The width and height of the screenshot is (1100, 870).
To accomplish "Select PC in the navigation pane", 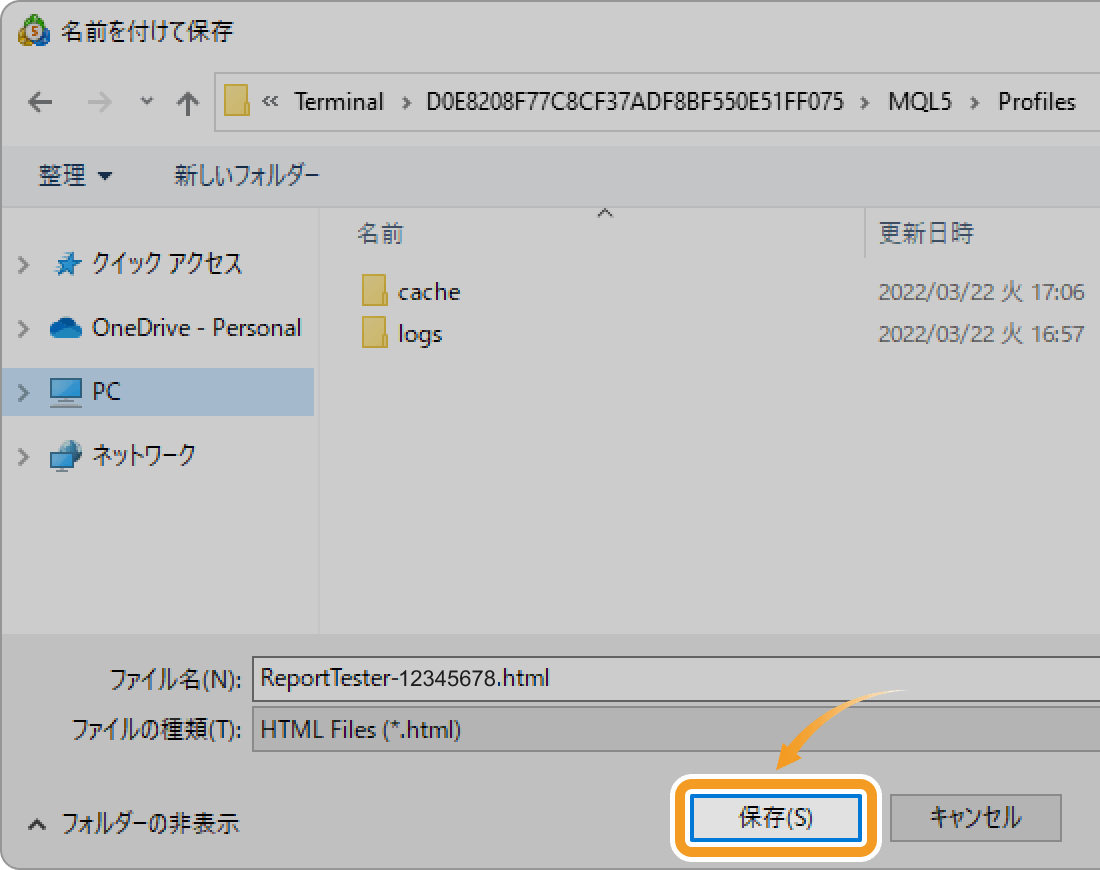I will (x=106, y=392).
